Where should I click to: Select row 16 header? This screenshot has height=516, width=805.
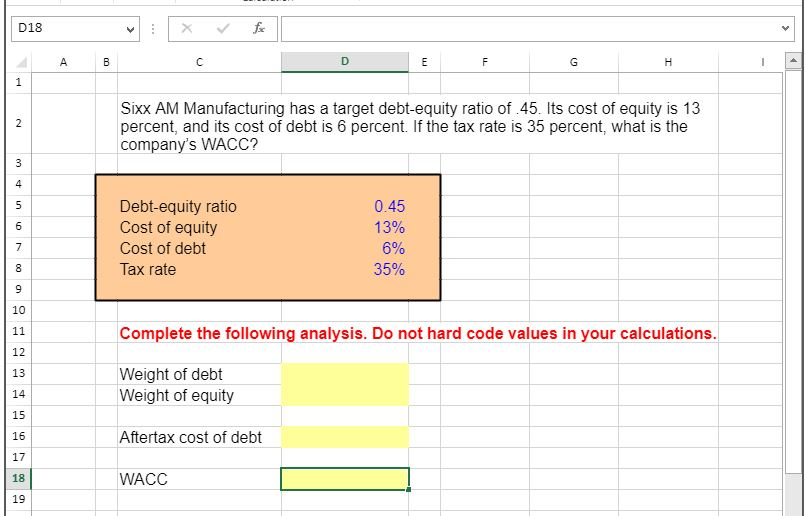coord(18,436)
